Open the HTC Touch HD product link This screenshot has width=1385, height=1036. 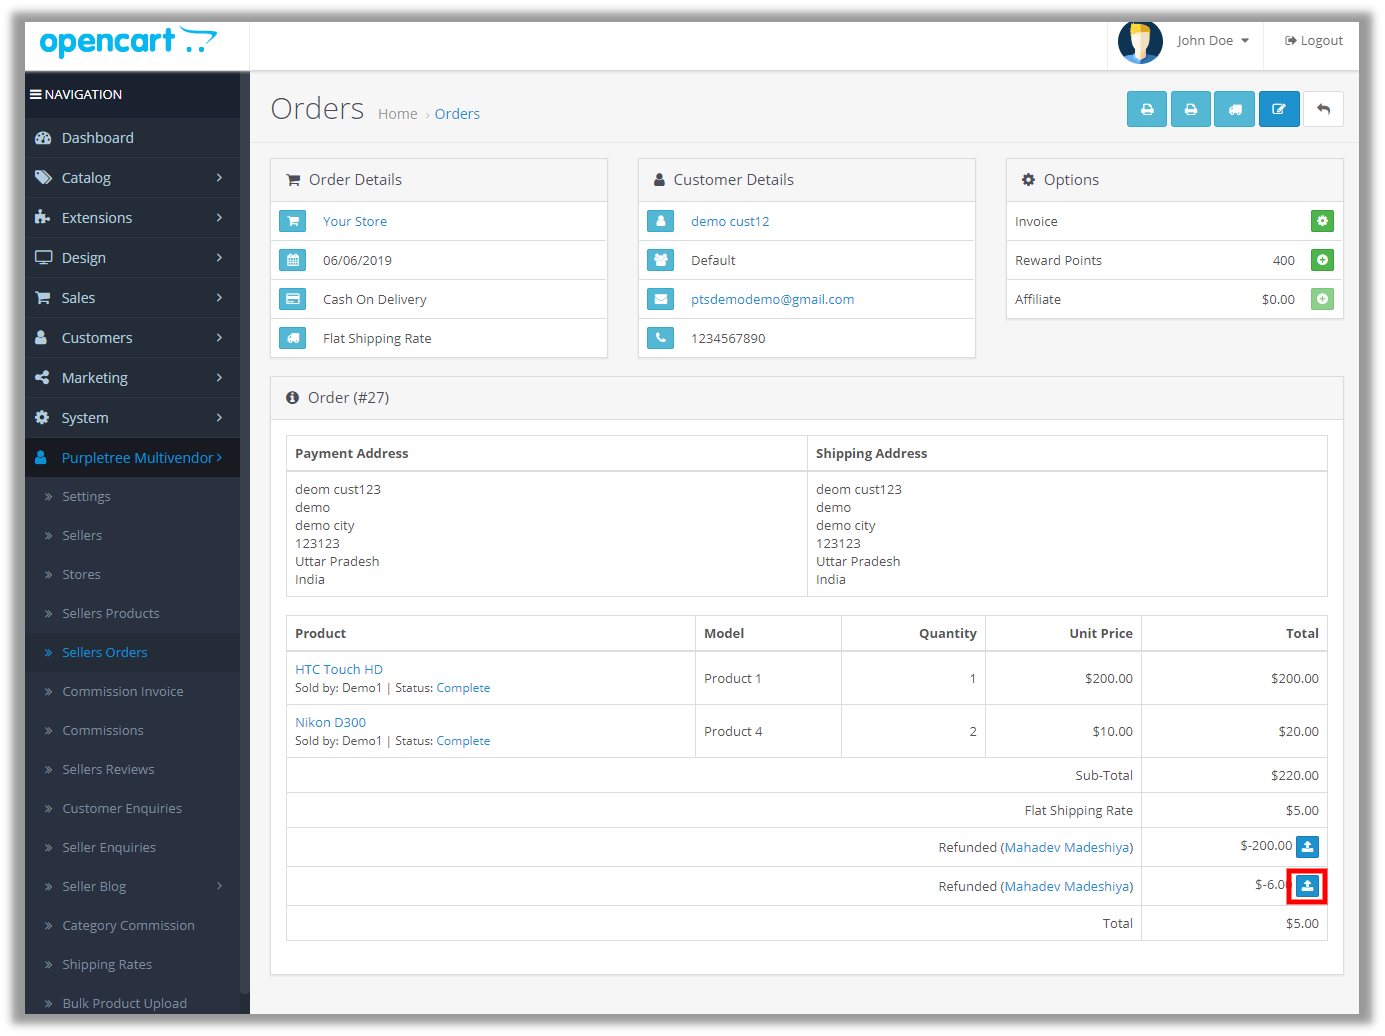click(x=339, y=669)
